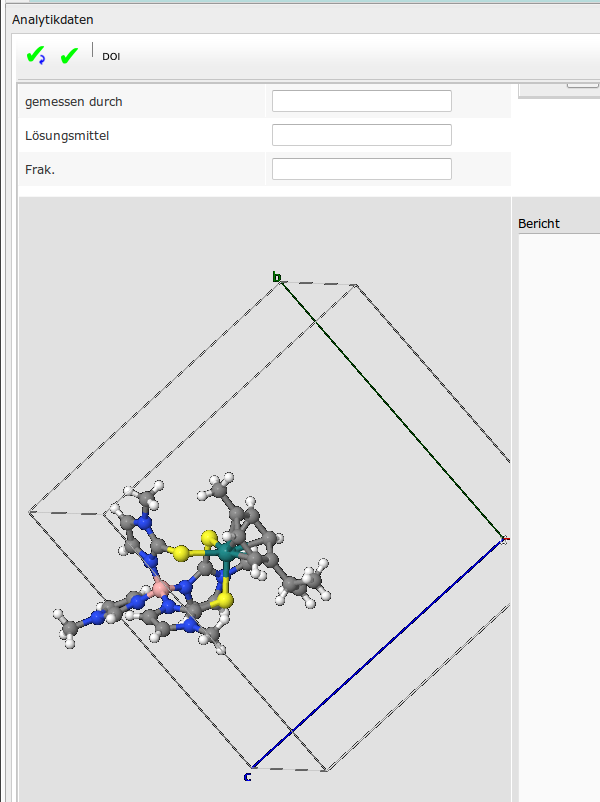Click the empty Bericht text area

coord(557,500)
